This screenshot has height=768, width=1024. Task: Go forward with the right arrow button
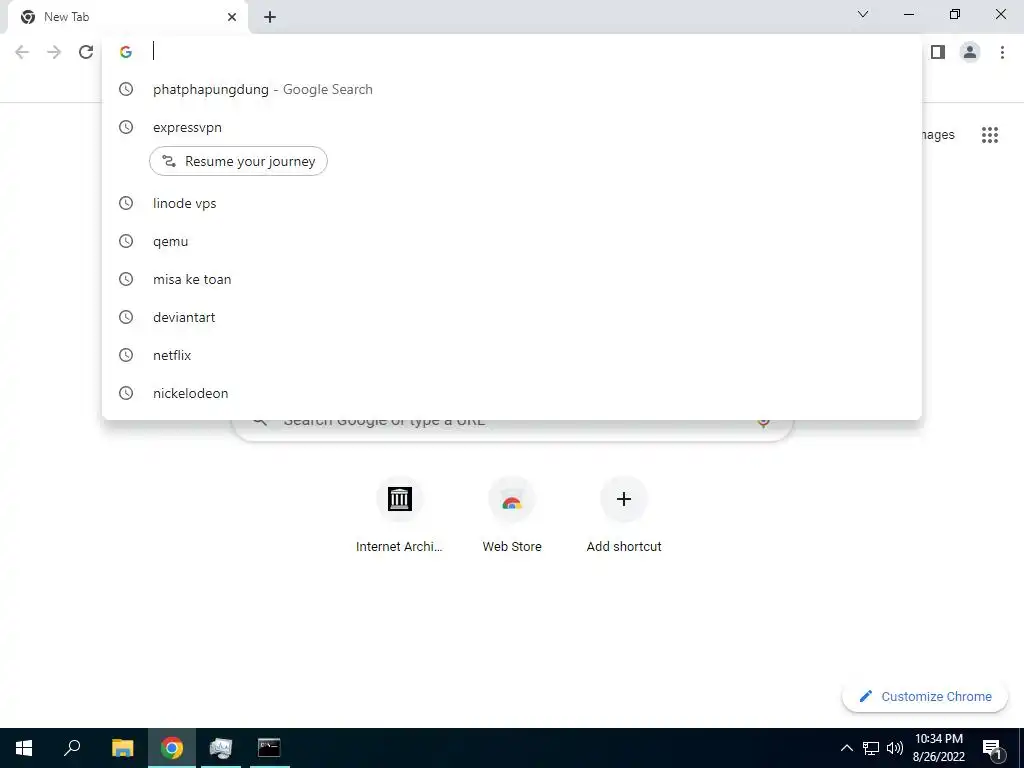pos(54,52)
